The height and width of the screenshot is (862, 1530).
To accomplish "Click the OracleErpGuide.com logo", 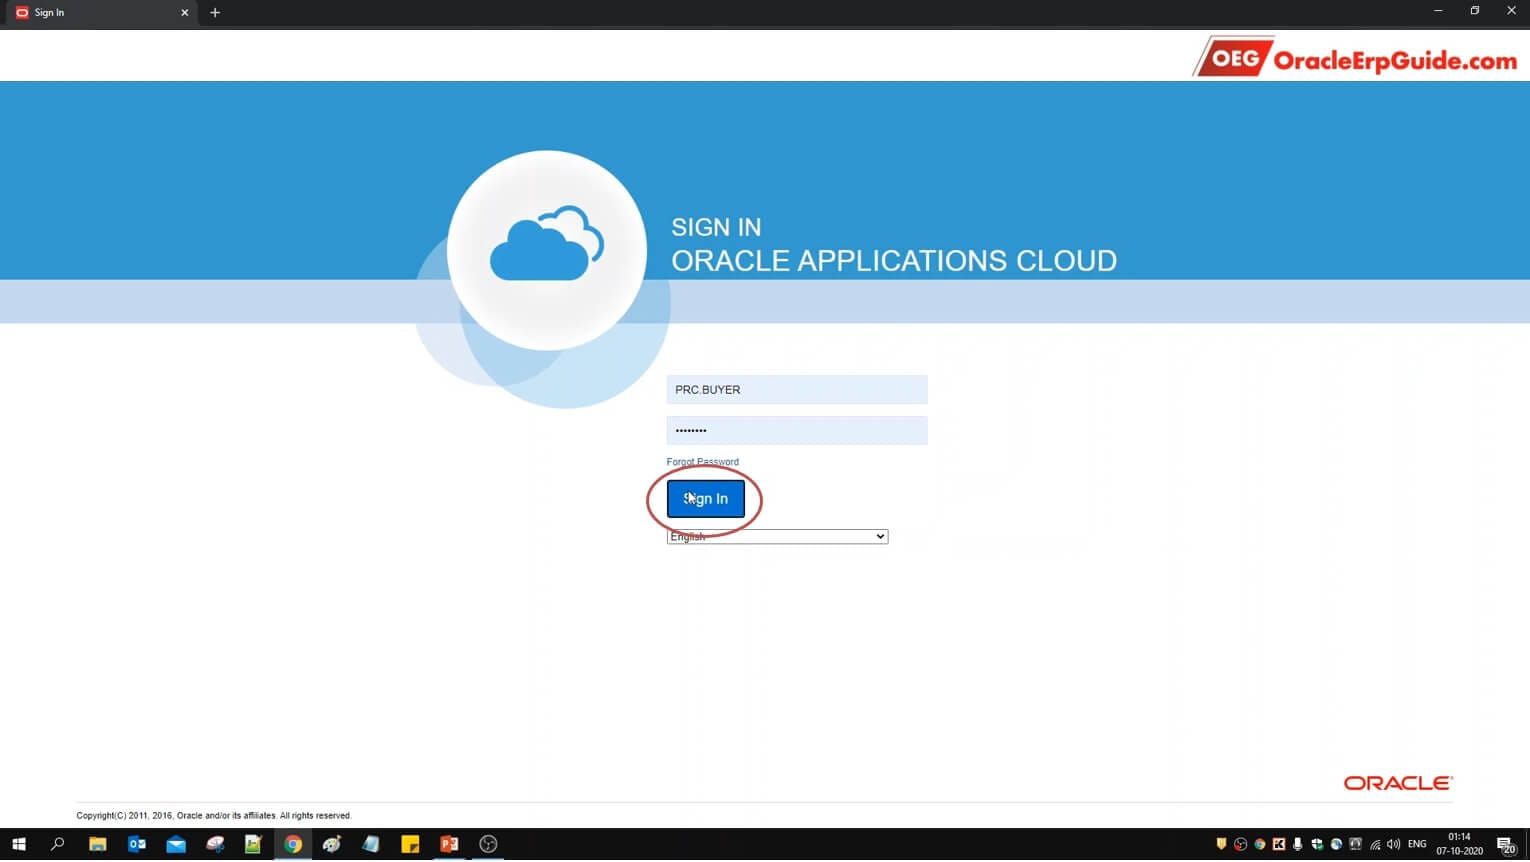I will [1356, 57].
